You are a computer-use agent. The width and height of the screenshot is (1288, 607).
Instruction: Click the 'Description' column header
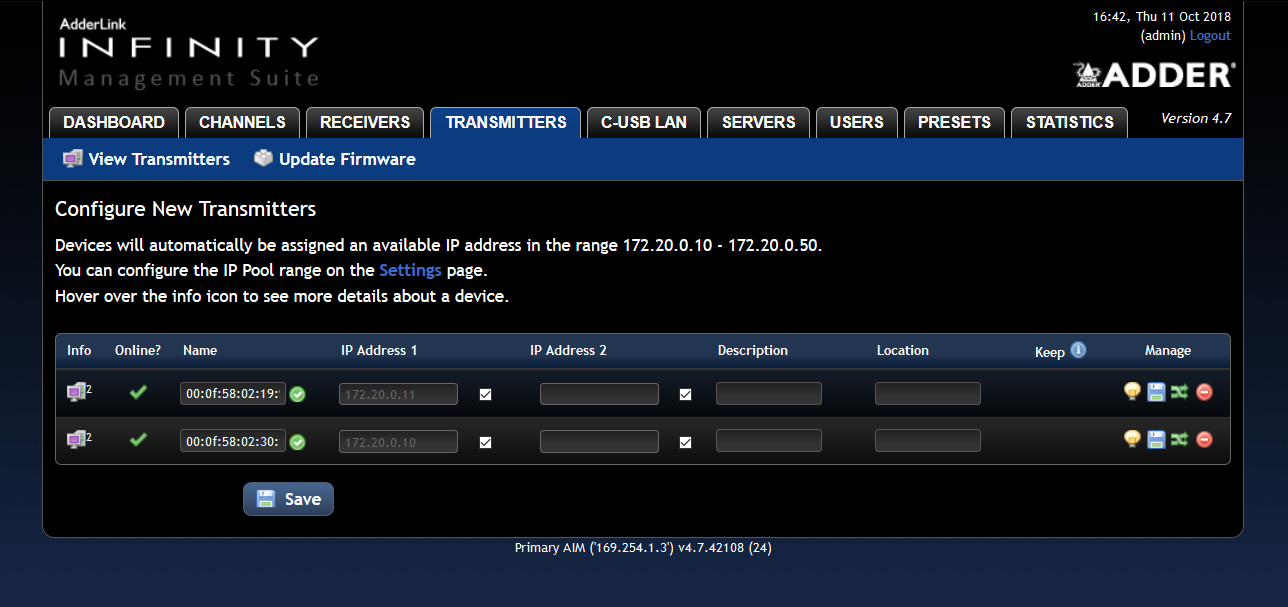[x=753, y=350]
